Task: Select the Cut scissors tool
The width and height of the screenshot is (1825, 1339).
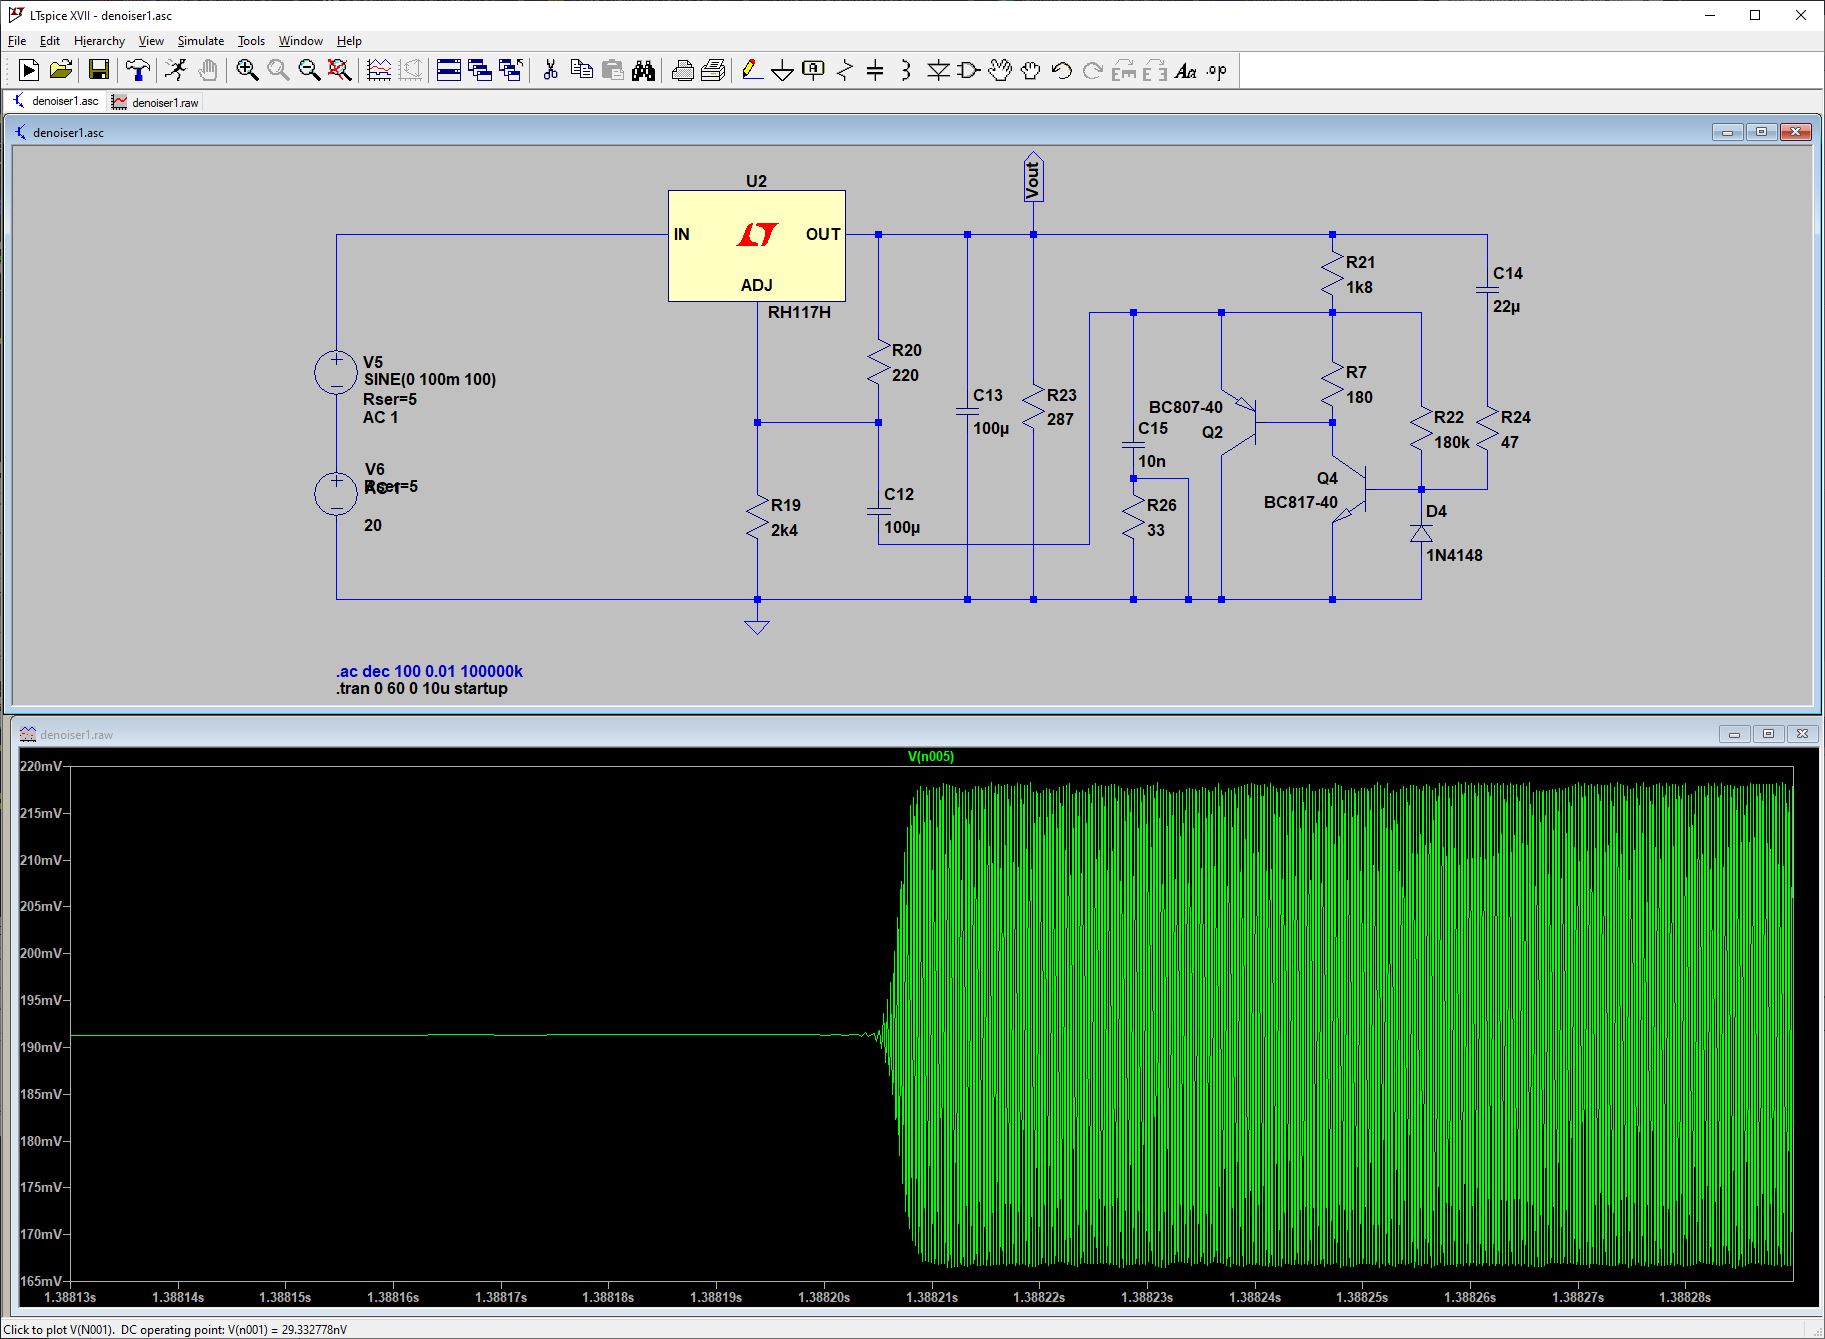Action: (550, 70)
